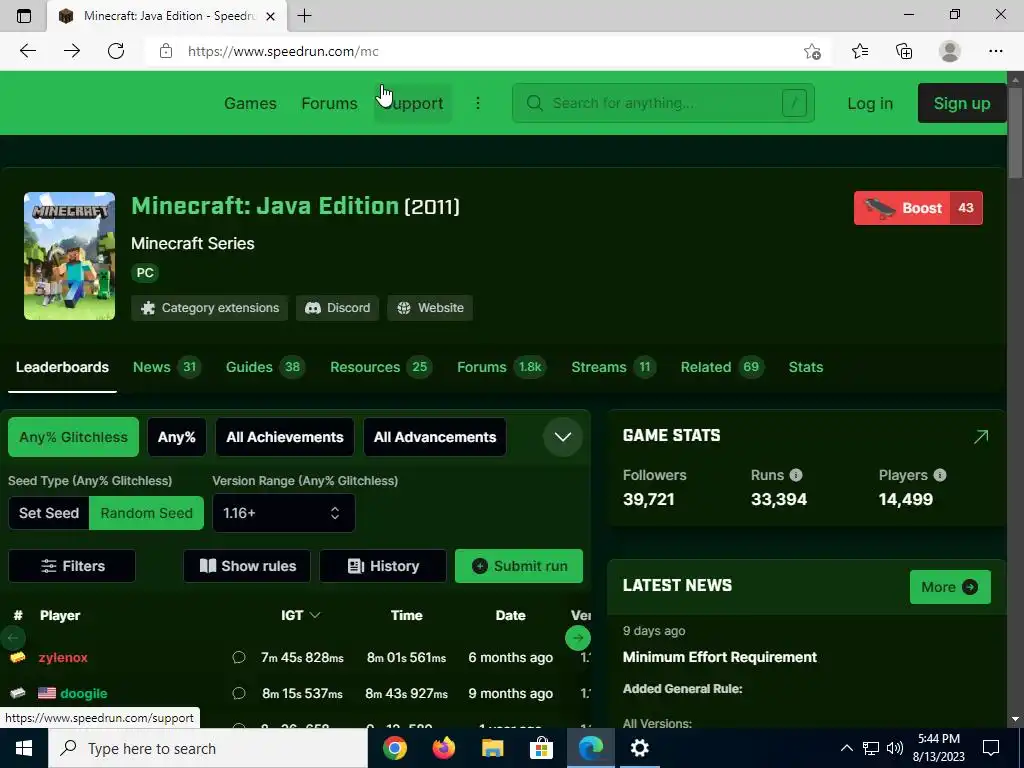Open the browser Favorites list
The width and height of the screenshot is (1024, 768).
(860, 51)
